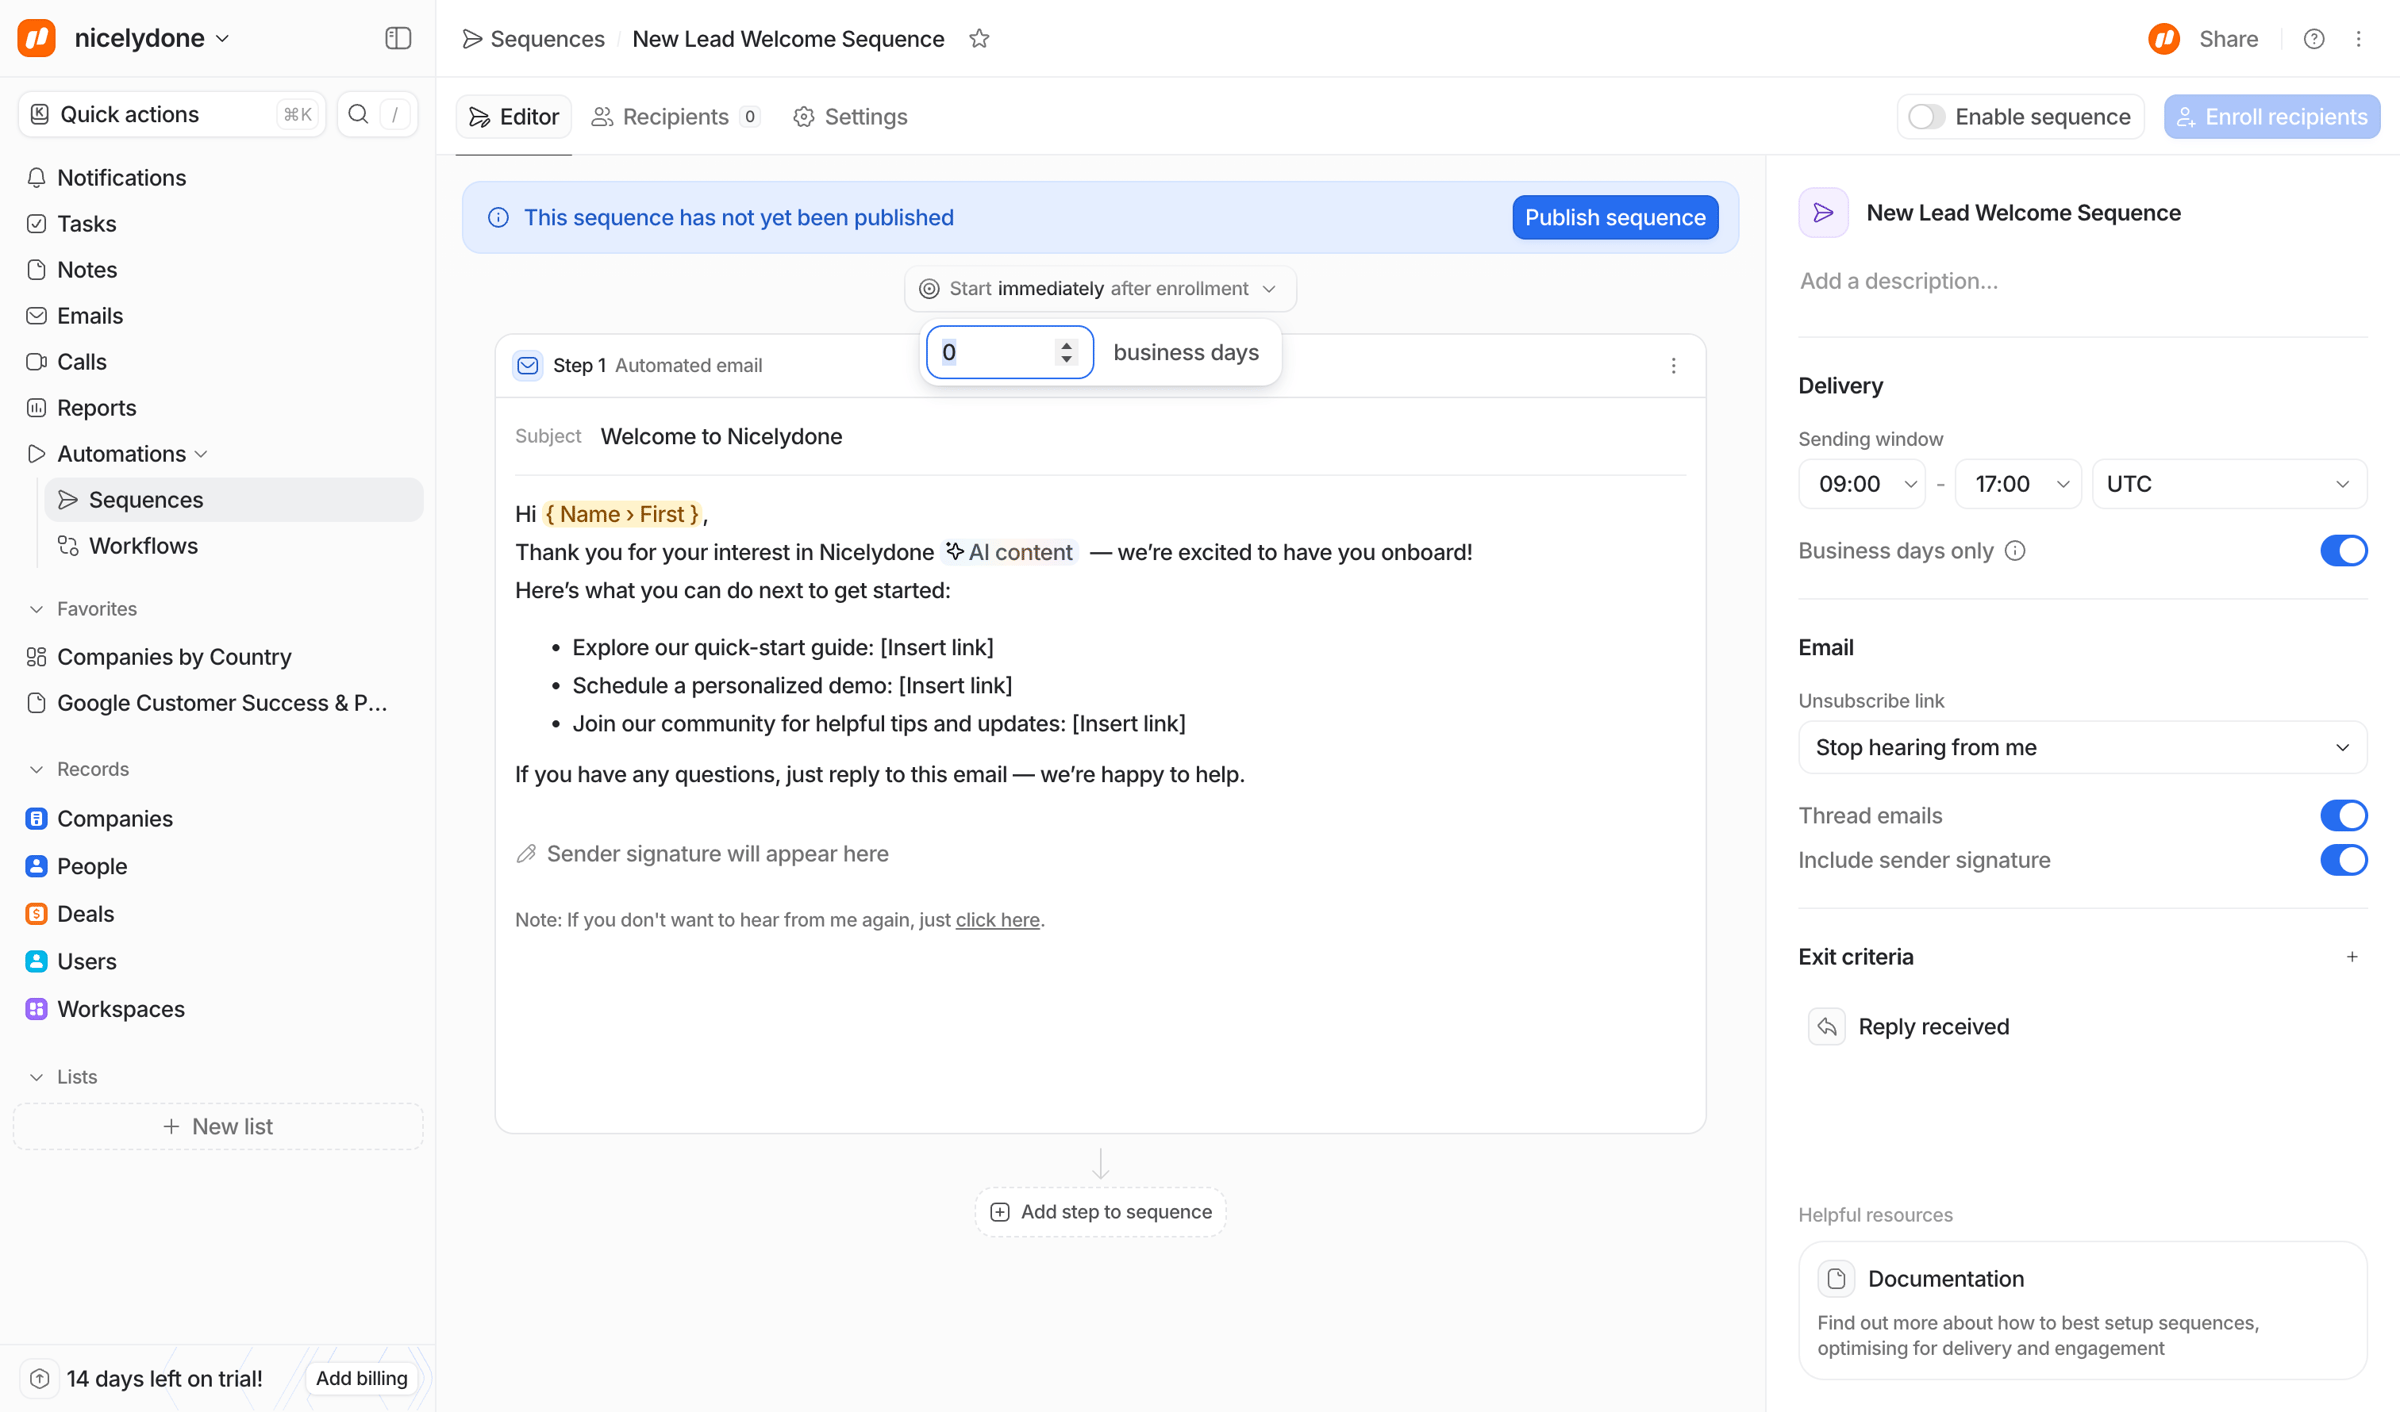
Task: Add an exit criteria with plus icon
Action: coord(2352,957)
